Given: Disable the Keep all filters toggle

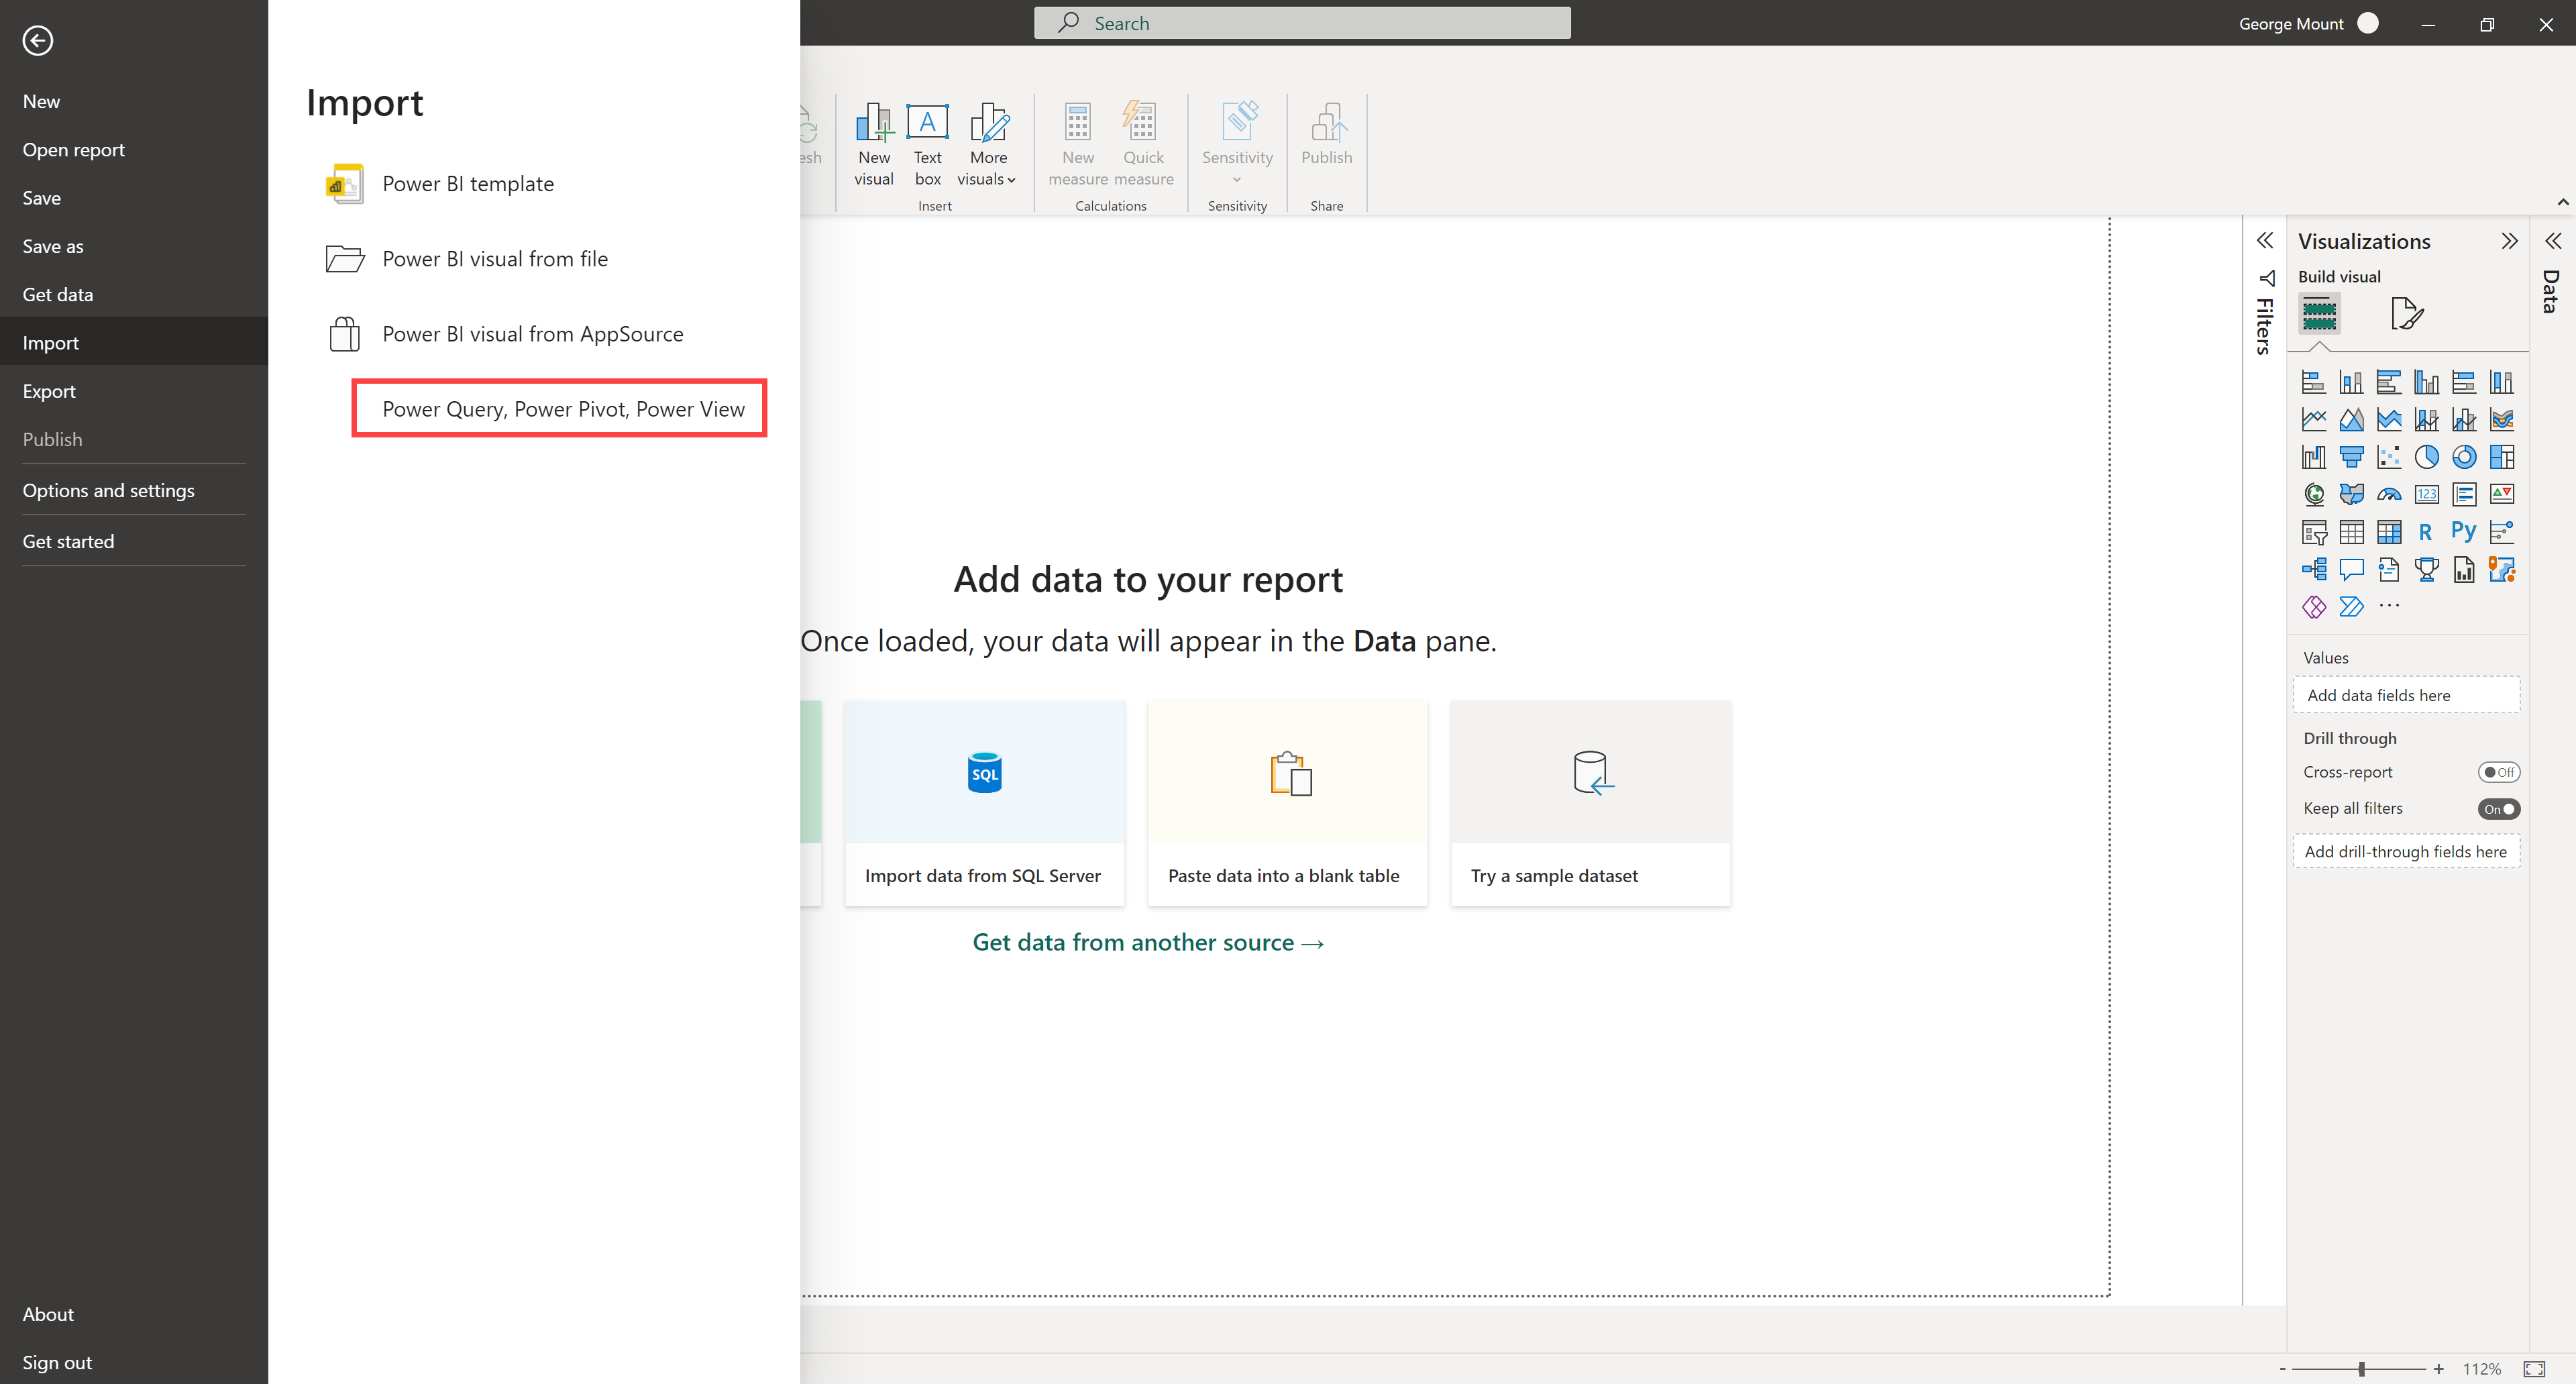Looking at the screenshot, I should click(x=2498, y=809).
